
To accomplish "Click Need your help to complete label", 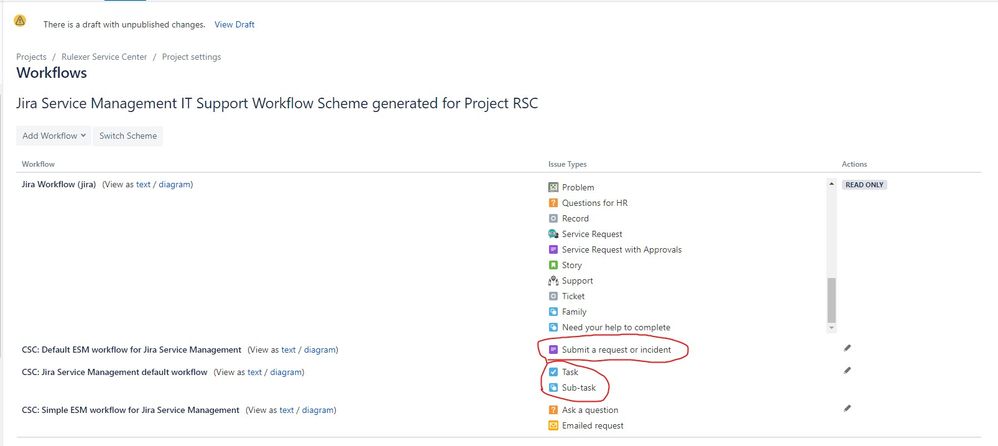I will tap(616, 328).
